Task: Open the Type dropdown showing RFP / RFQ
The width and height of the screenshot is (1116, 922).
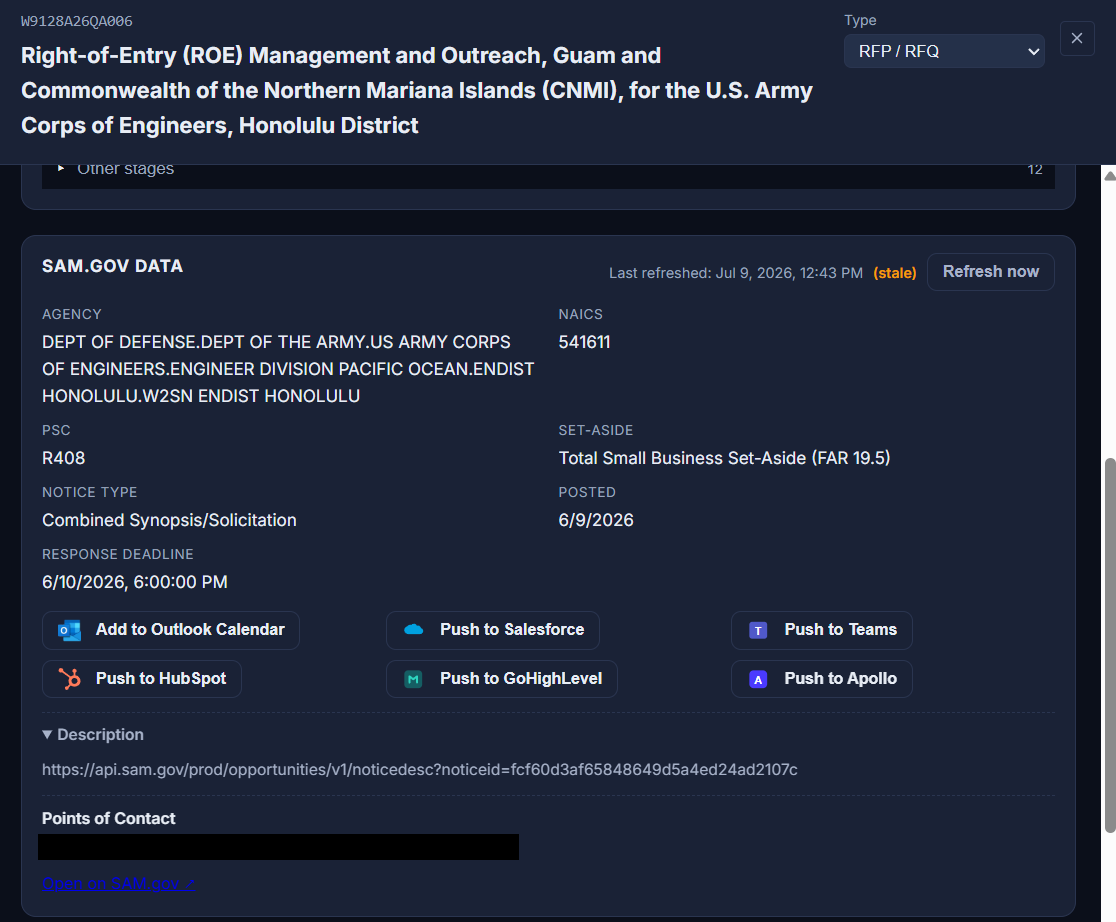Action: pos(944,51)
